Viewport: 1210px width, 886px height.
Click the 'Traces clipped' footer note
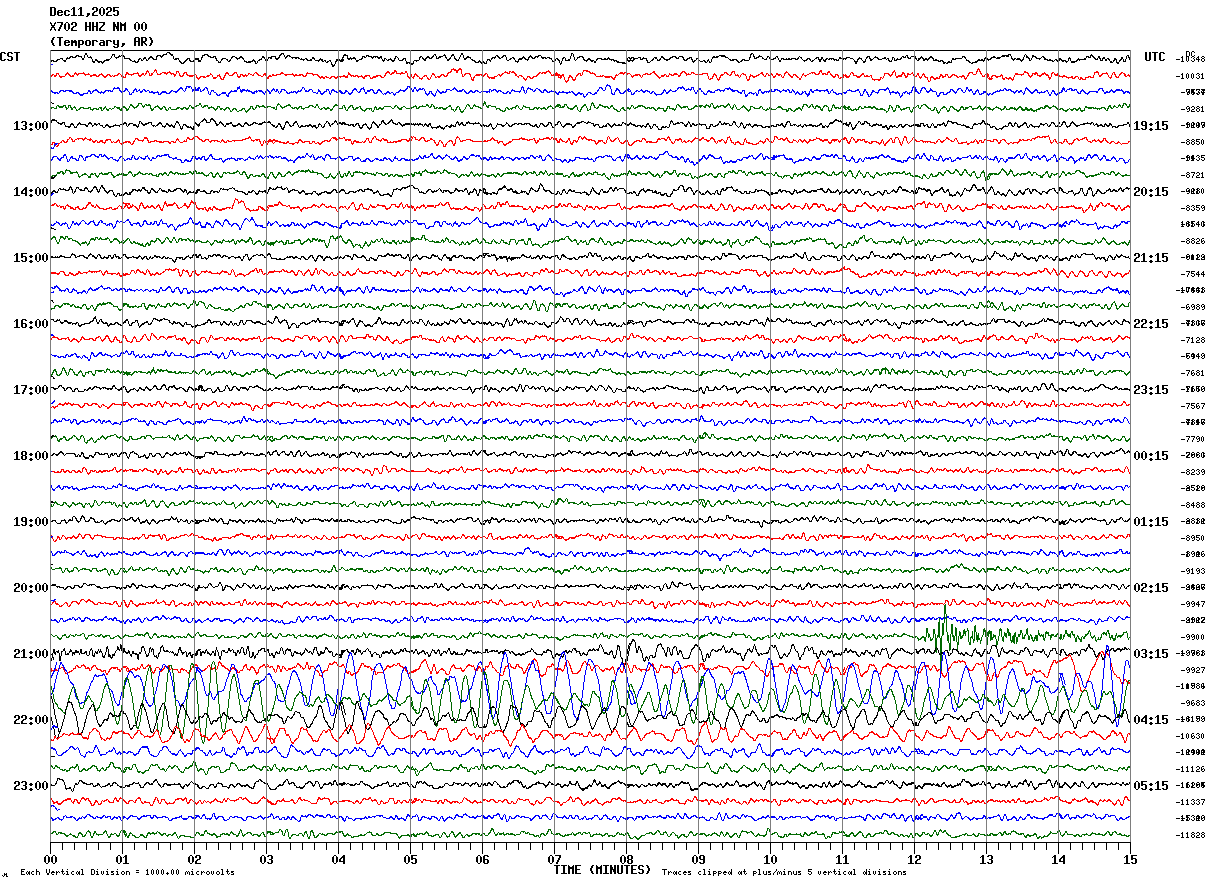[x=784, y=873]
